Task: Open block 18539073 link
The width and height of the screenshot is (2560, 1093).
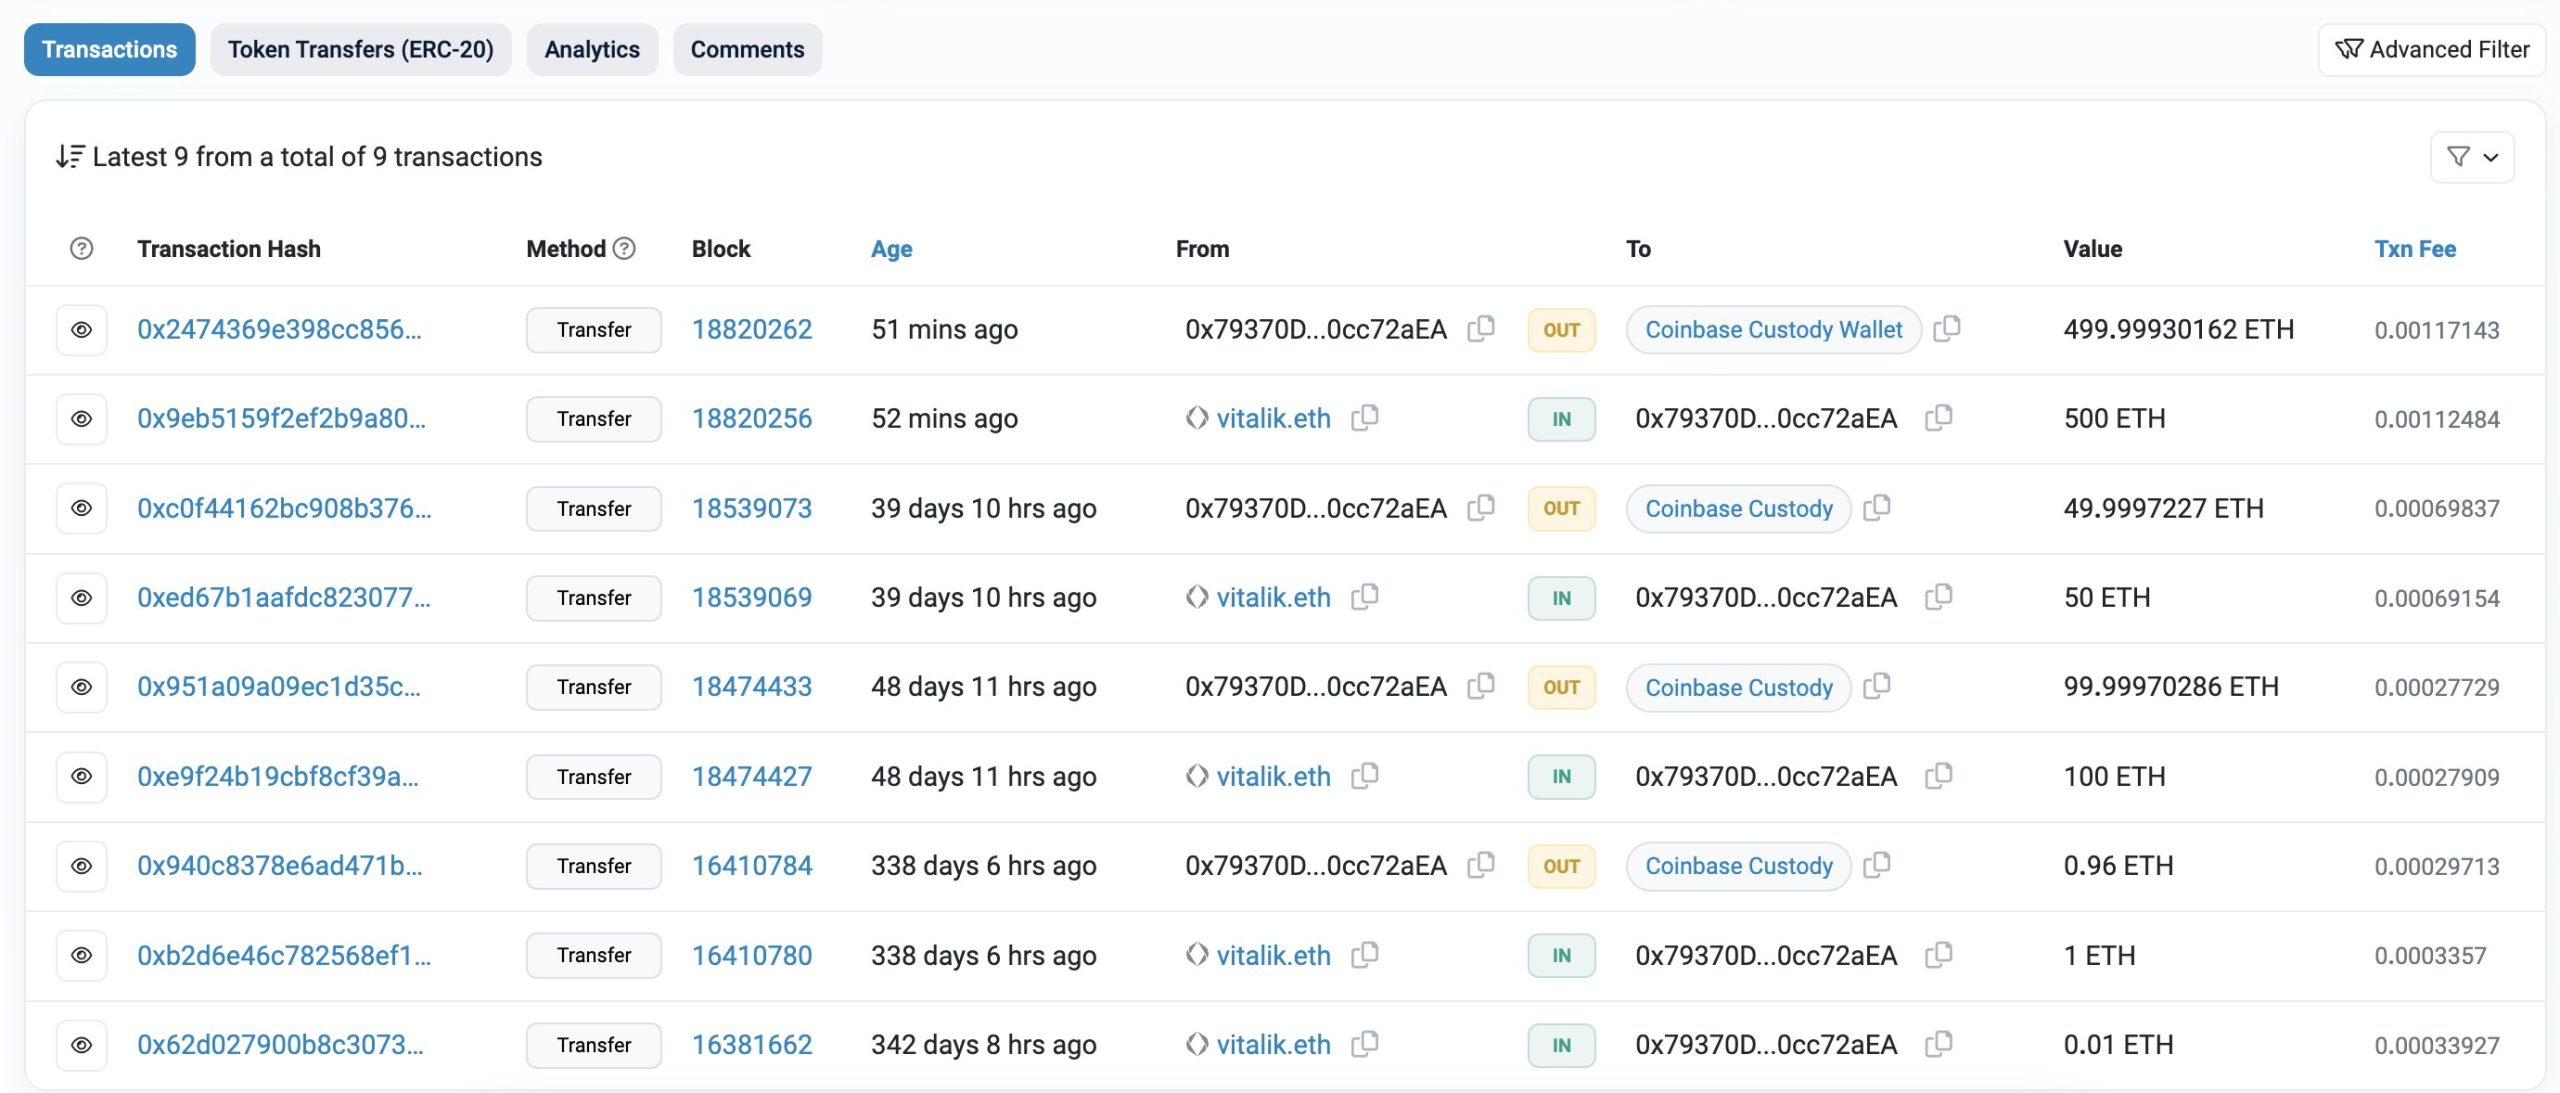Action: click(751, 508)
